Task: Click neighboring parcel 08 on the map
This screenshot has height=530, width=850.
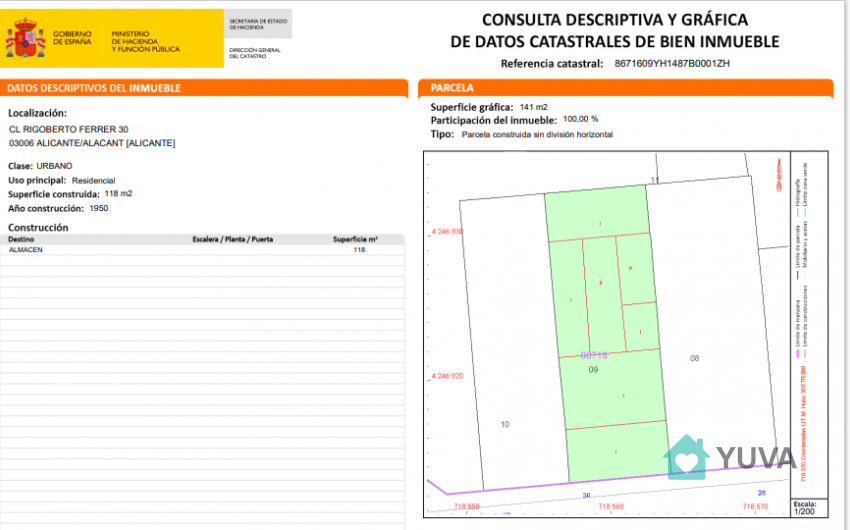Action: click(695, 357)
